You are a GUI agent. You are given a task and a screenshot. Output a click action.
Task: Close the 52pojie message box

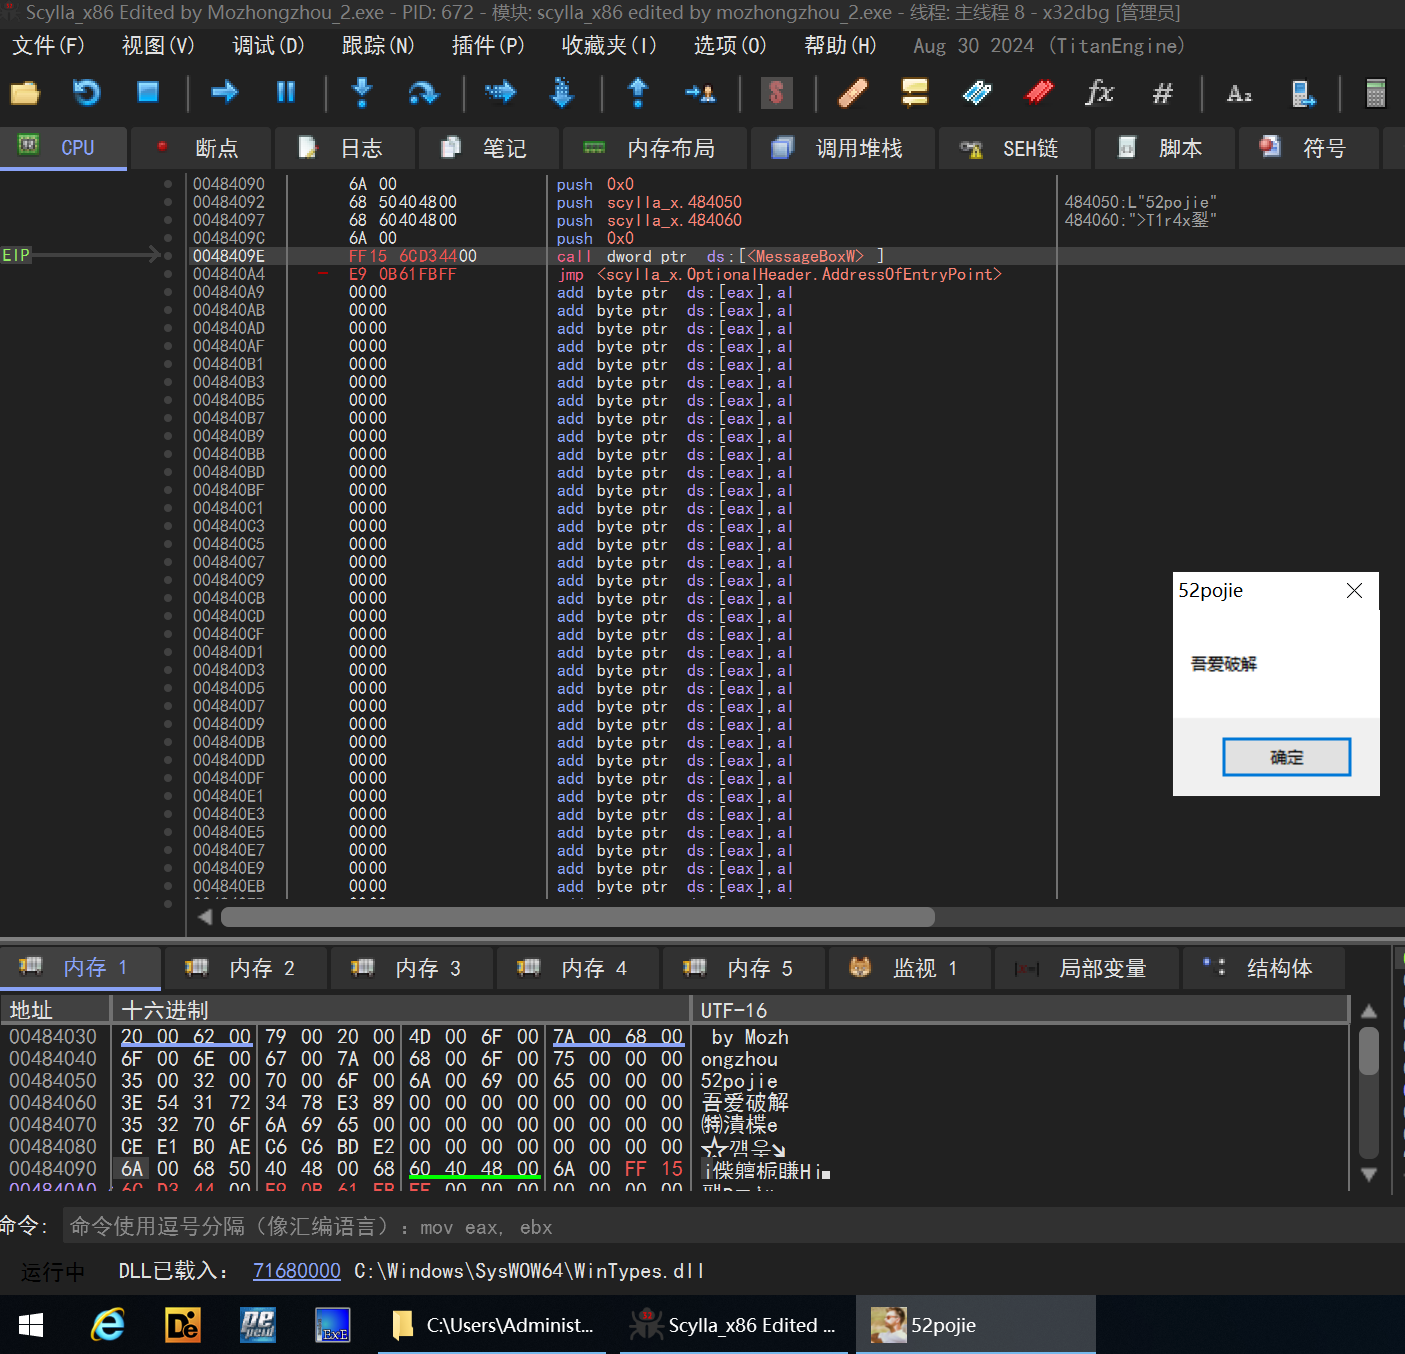[1354, 591]
